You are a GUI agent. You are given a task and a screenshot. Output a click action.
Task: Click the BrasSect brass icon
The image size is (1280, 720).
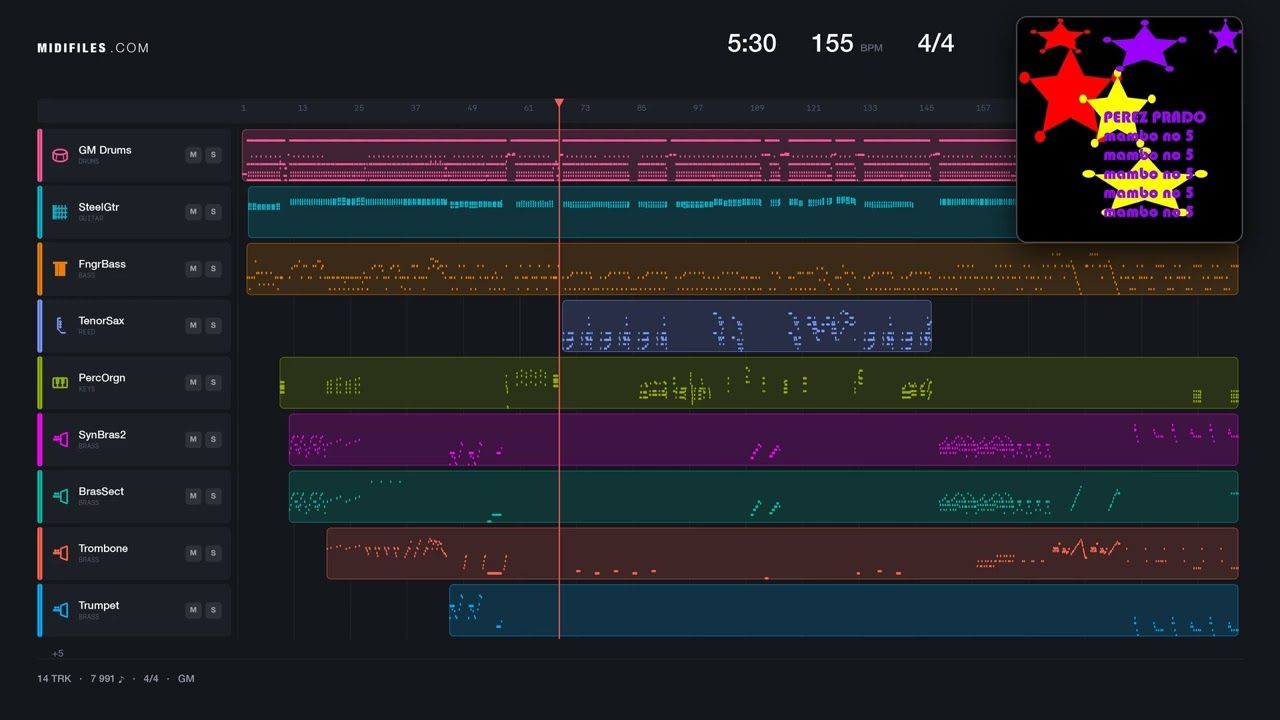[59, 497]
